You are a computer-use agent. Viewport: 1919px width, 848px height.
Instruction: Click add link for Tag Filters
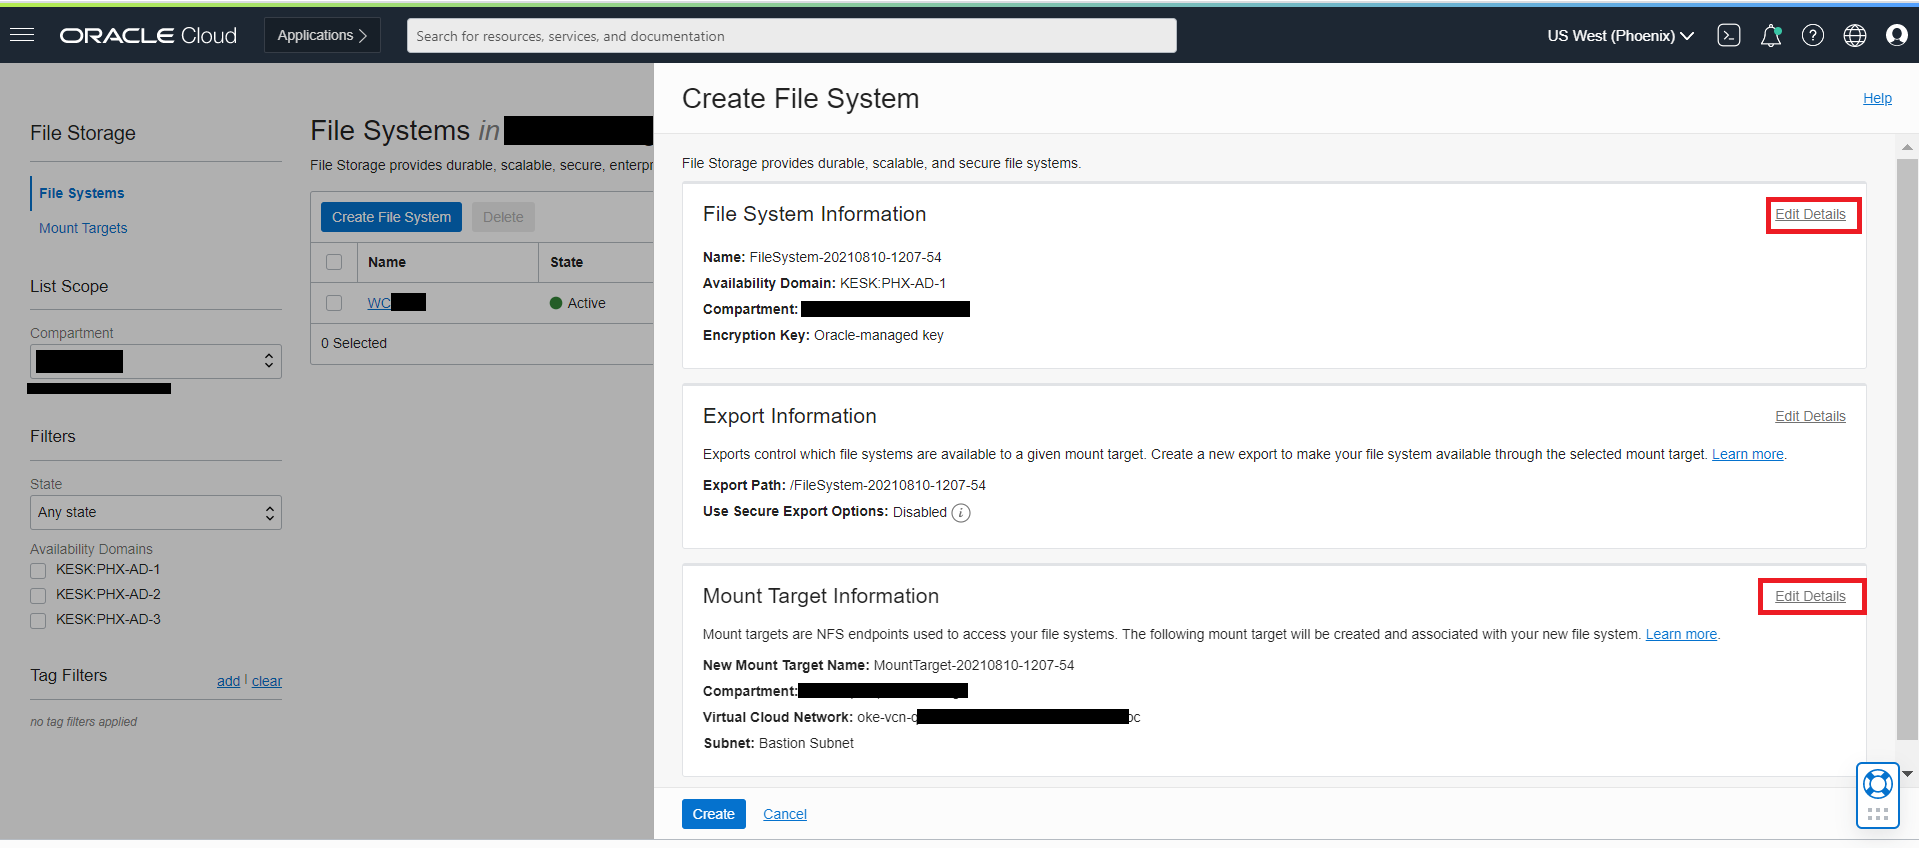pos(228,681)
